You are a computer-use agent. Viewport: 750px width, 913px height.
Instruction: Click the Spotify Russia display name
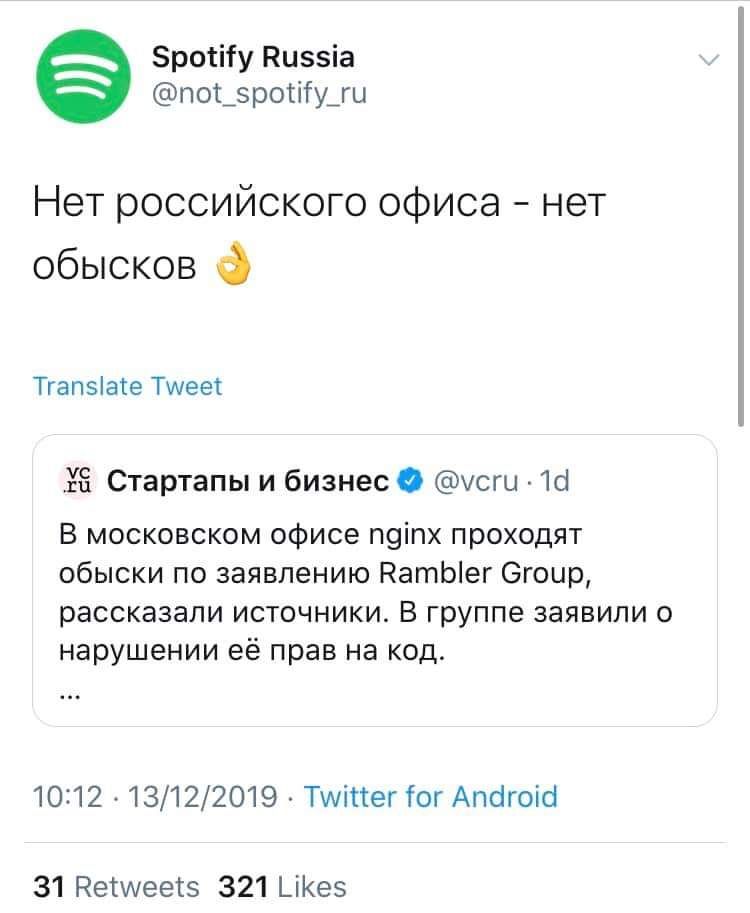pos(253,56)
